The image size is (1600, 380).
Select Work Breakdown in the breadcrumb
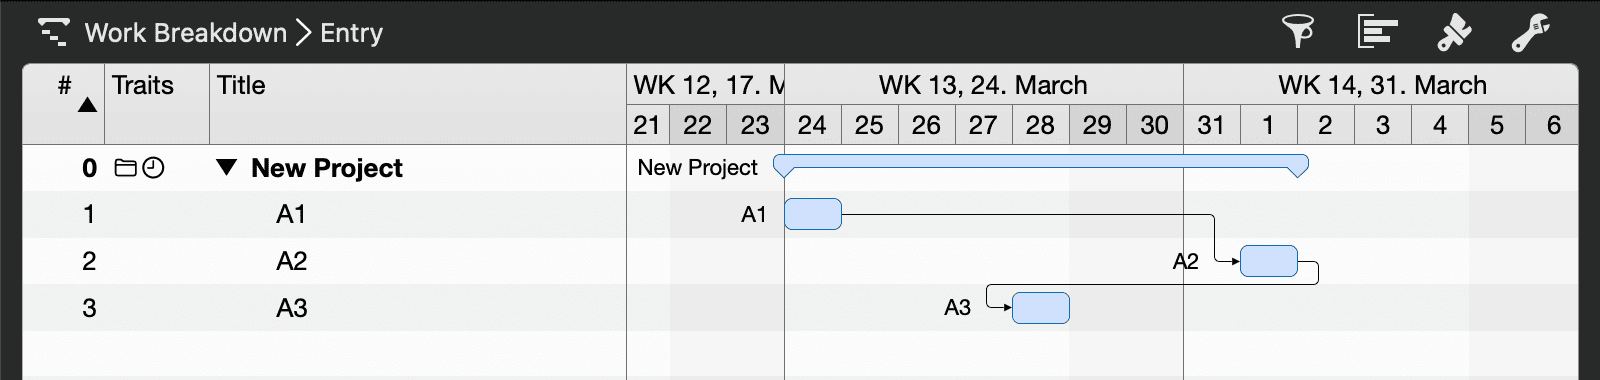[186, 33]
